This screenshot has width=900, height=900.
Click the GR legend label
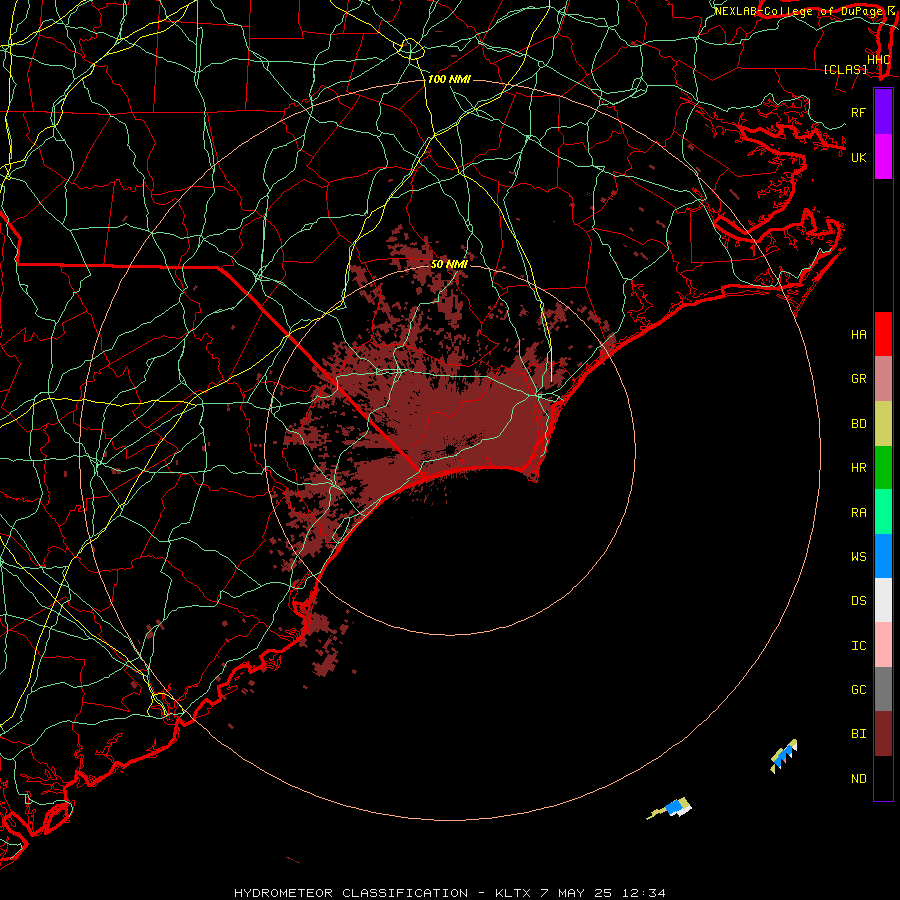[x=858, y=379]
